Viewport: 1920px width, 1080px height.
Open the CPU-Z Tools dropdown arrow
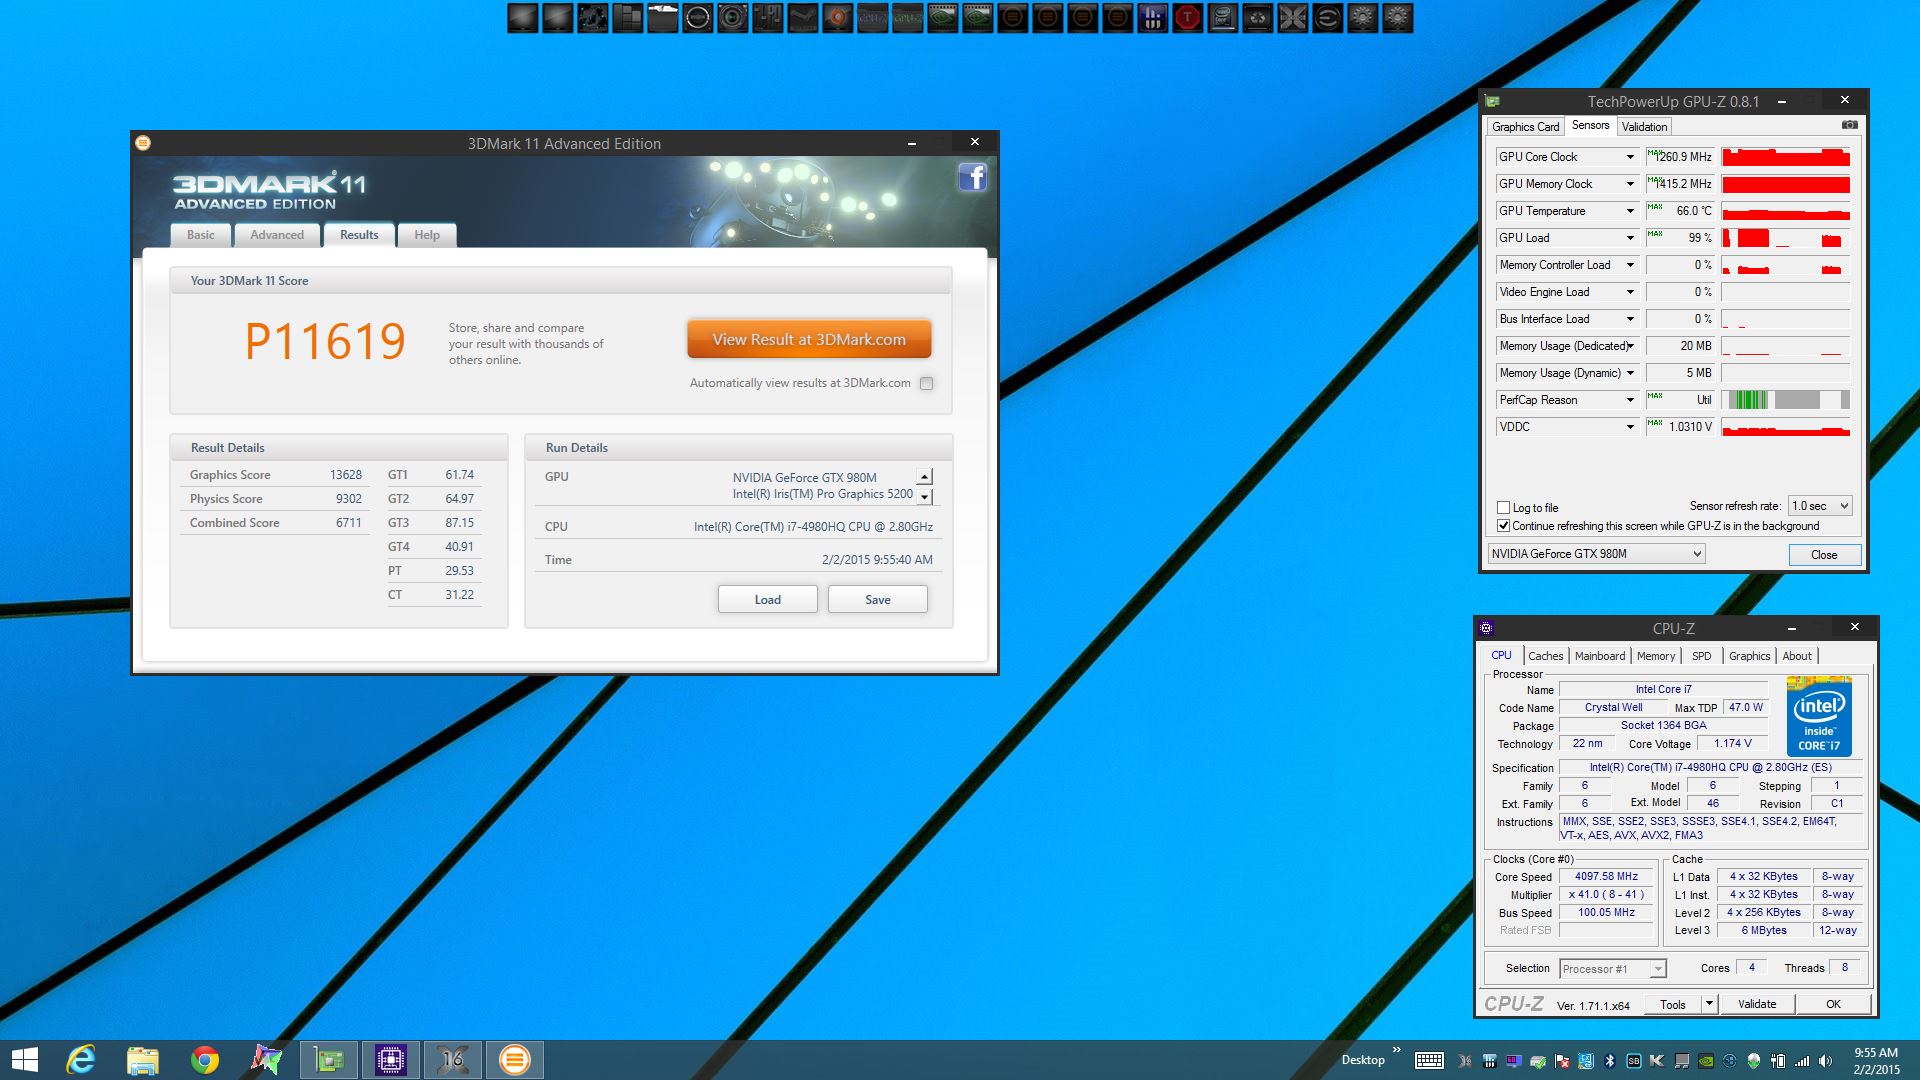click(1709, 1004)
